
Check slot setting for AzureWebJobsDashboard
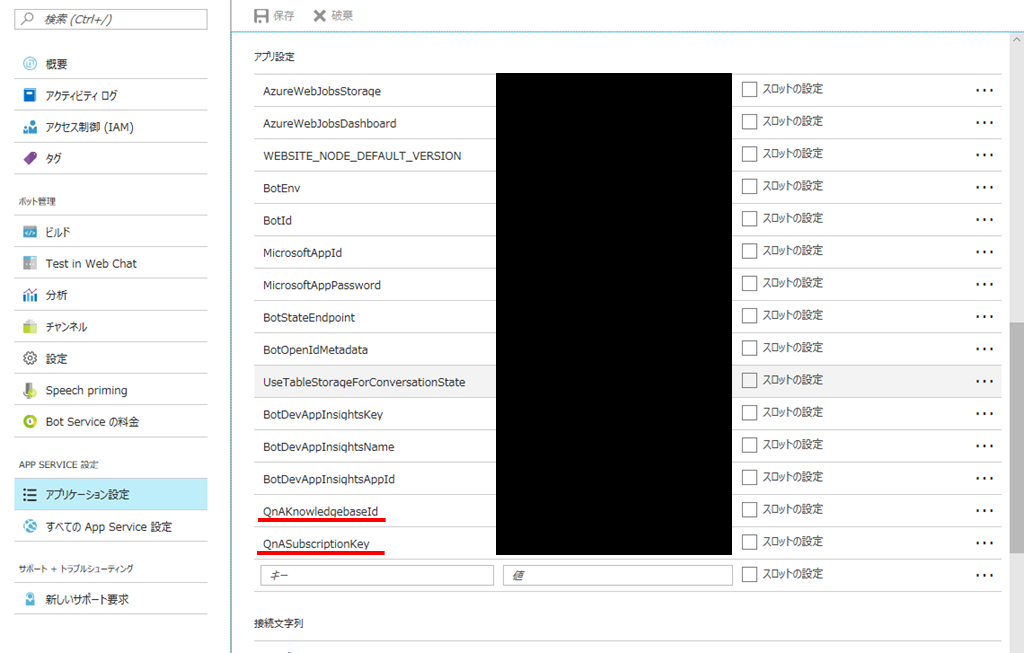point(750,121)
